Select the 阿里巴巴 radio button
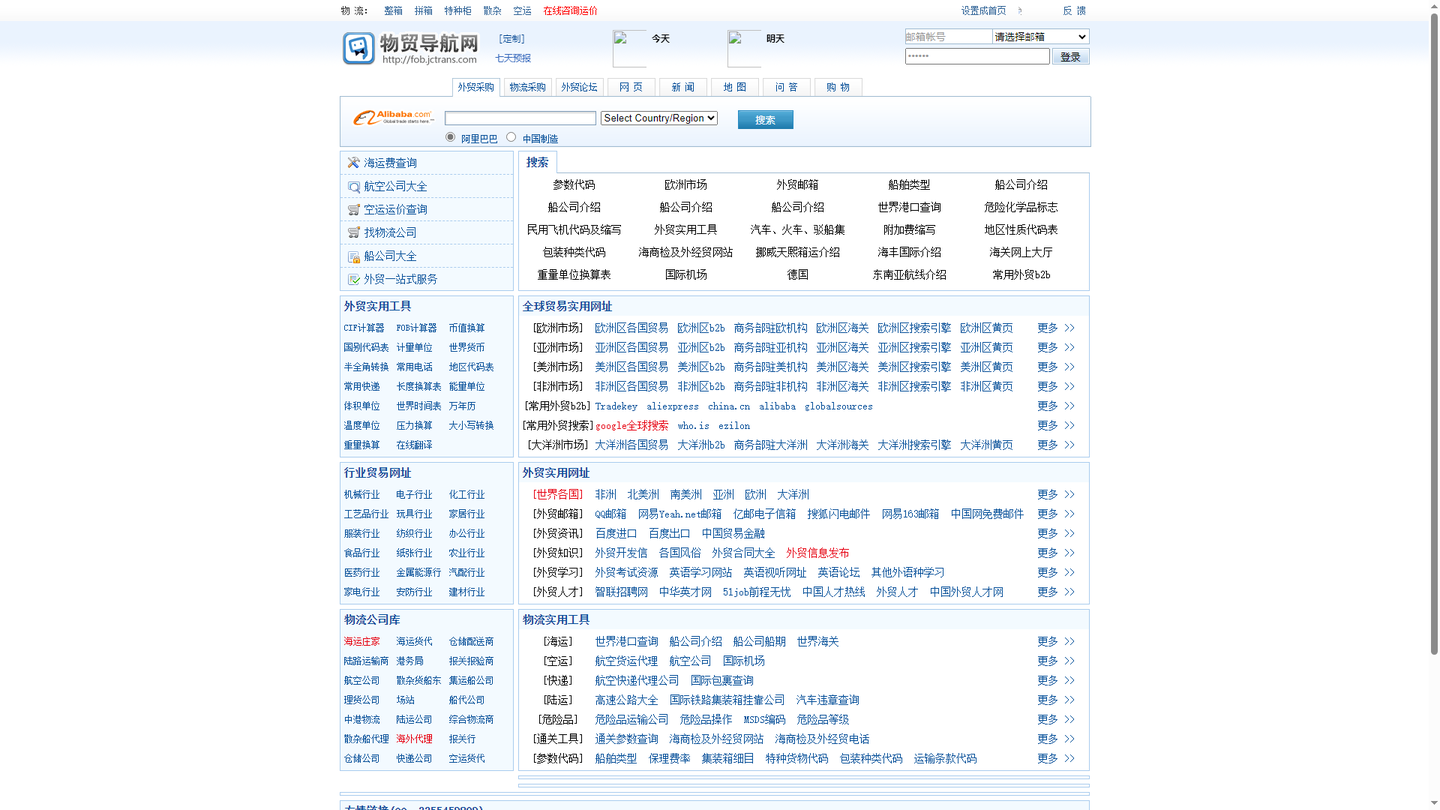Viewport: 1440px width, 810px height. [x=450, y=137]
